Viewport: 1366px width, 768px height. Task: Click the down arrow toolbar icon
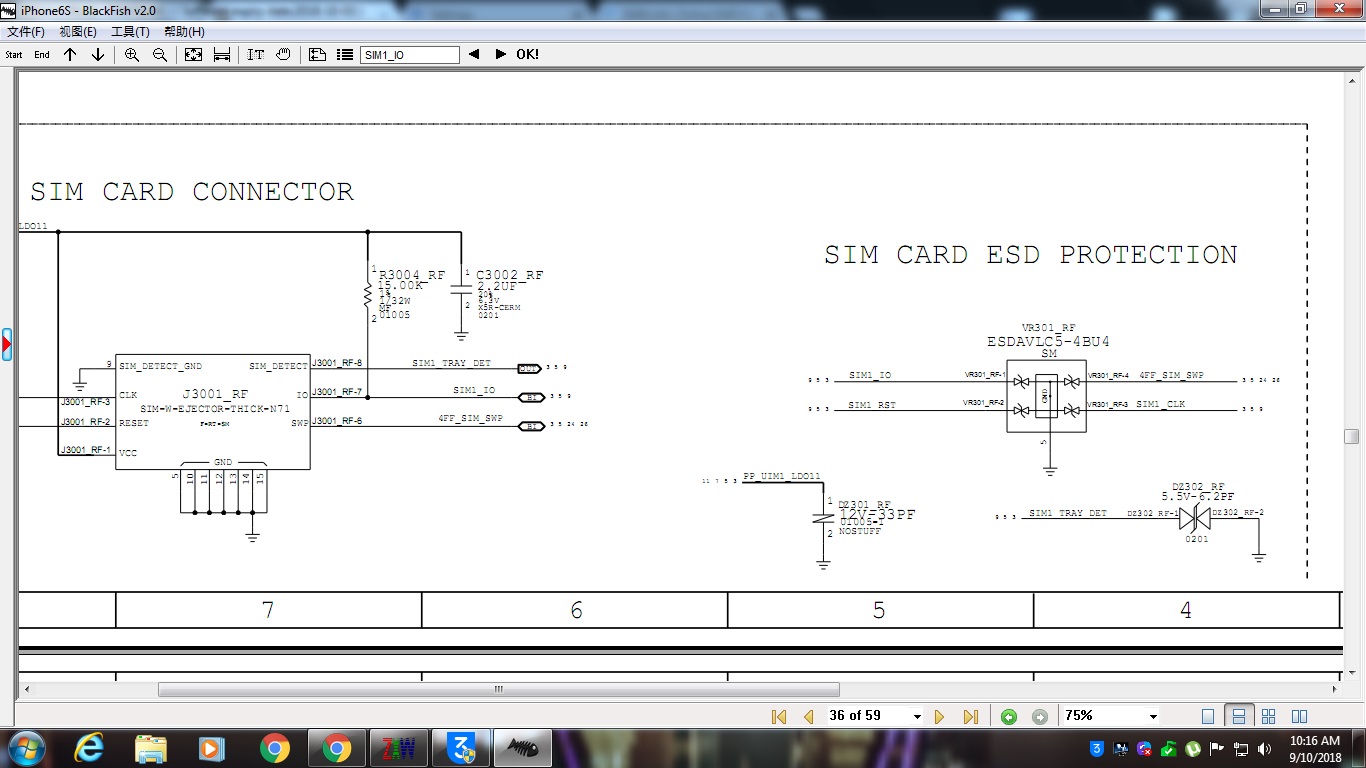98,55
